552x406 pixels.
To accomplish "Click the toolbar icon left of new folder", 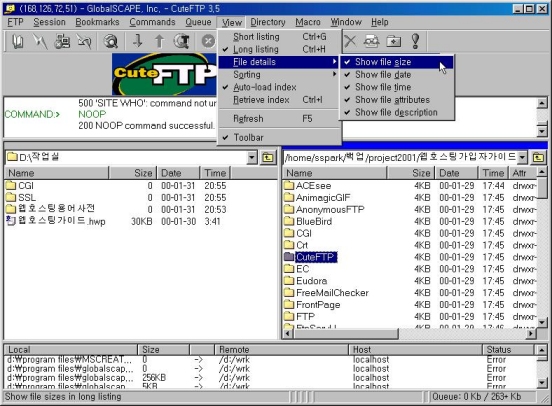I will point(372,42).
